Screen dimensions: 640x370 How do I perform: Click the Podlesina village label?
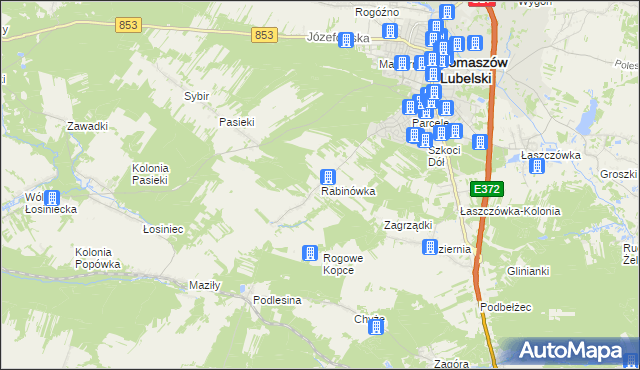[277, 300]
